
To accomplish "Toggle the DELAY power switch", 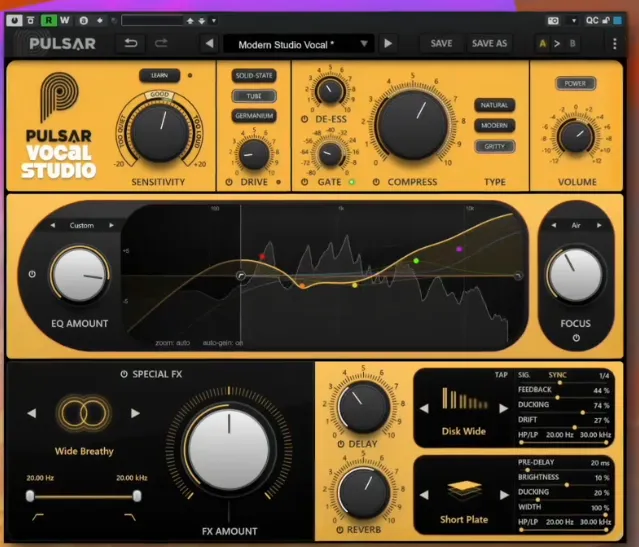I will pyautogui.click(x=341, y=444).
